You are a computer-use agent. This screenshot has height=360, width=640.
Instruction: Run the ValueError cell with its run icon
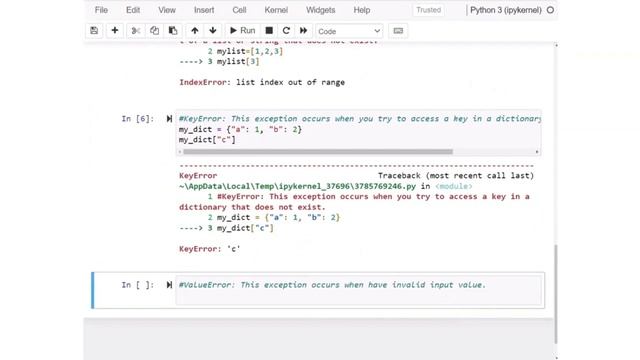[x=169, y=285]
